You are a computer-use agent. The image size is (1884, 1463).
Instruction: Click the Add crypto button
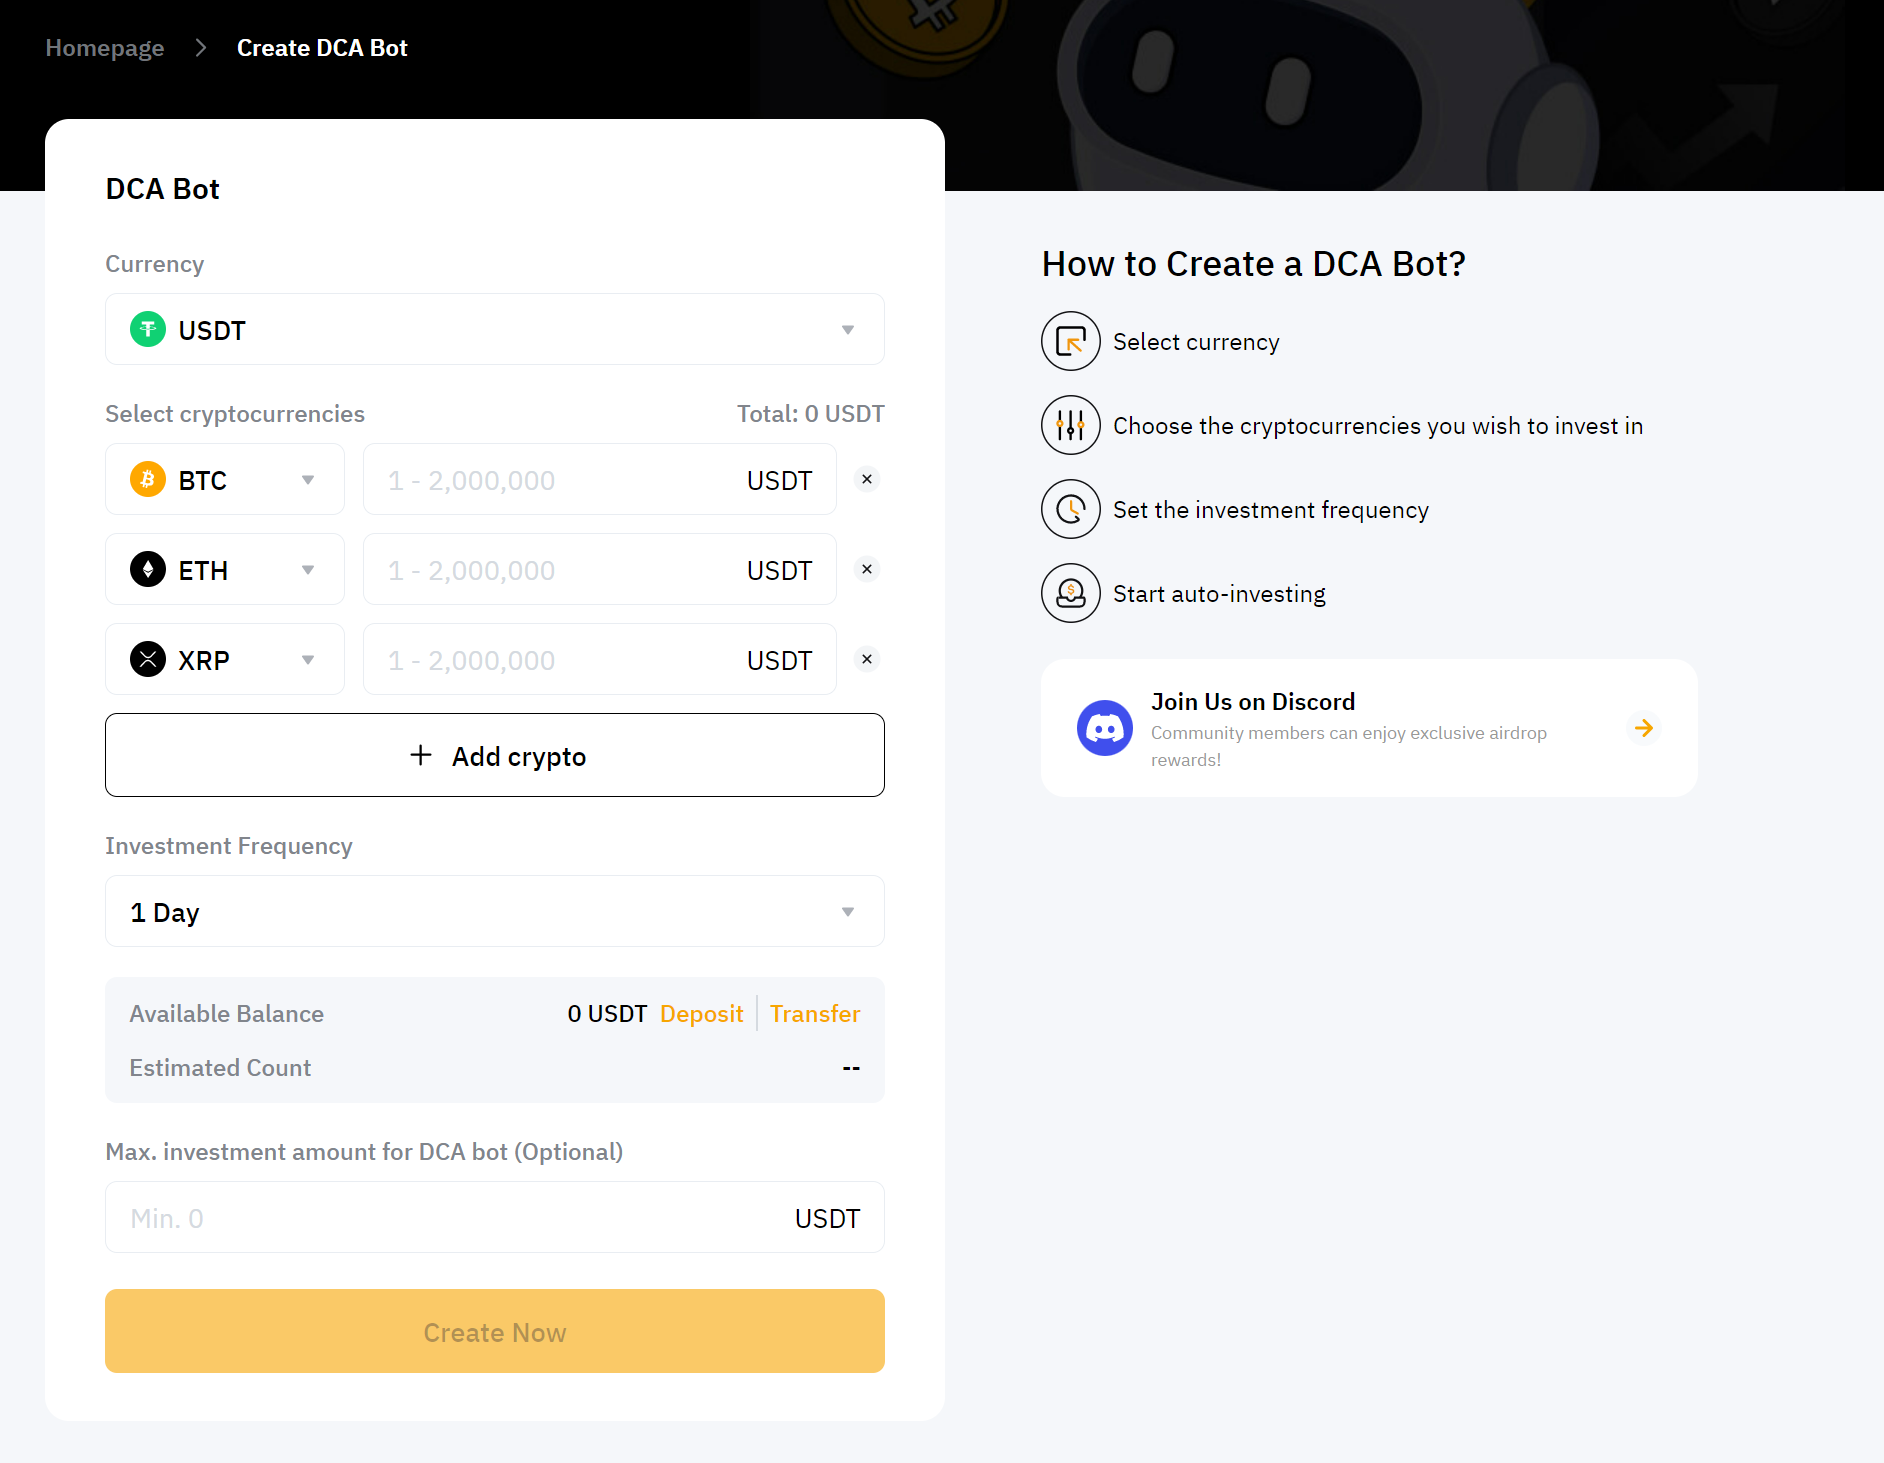pyautogui.click(x=494, y=756)
